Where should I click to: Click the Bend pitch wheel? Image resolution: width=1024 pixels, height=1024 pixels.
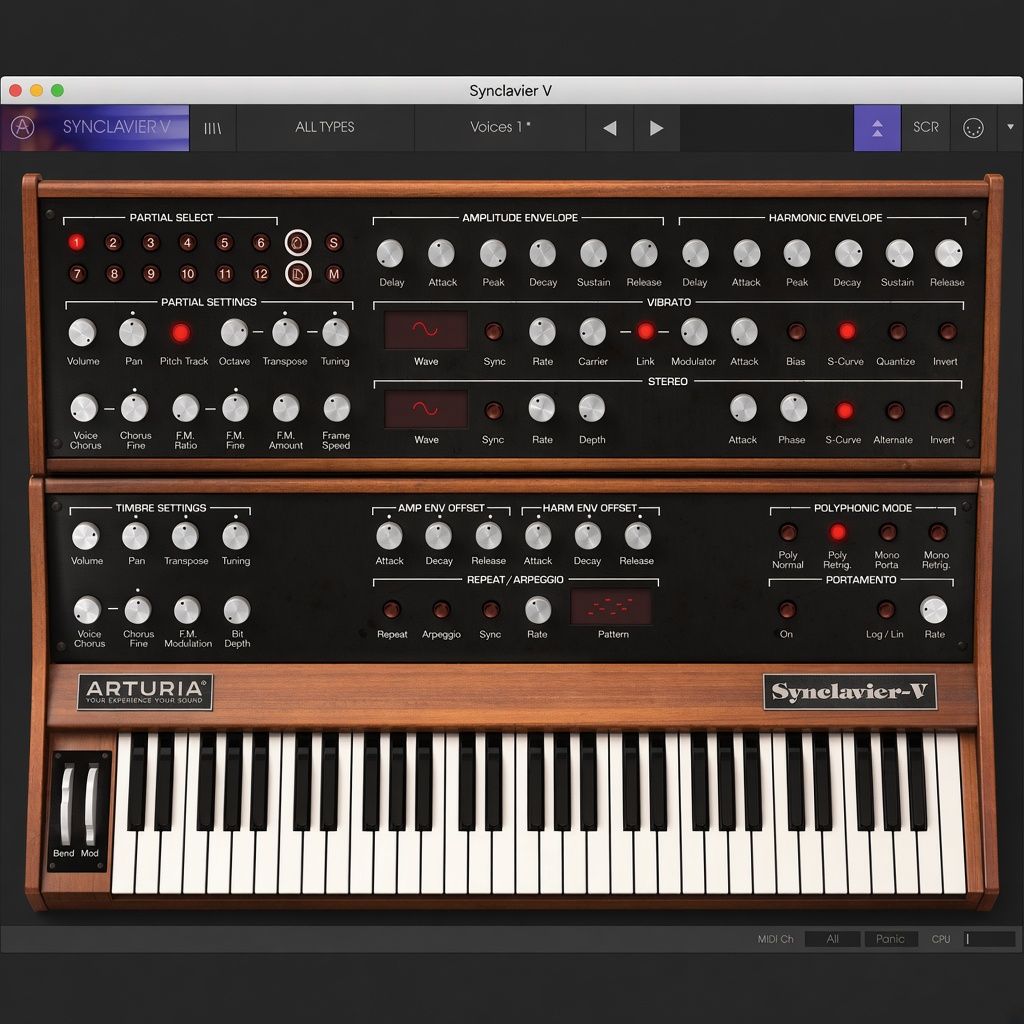pyautogui.click(x=67, y=805)
